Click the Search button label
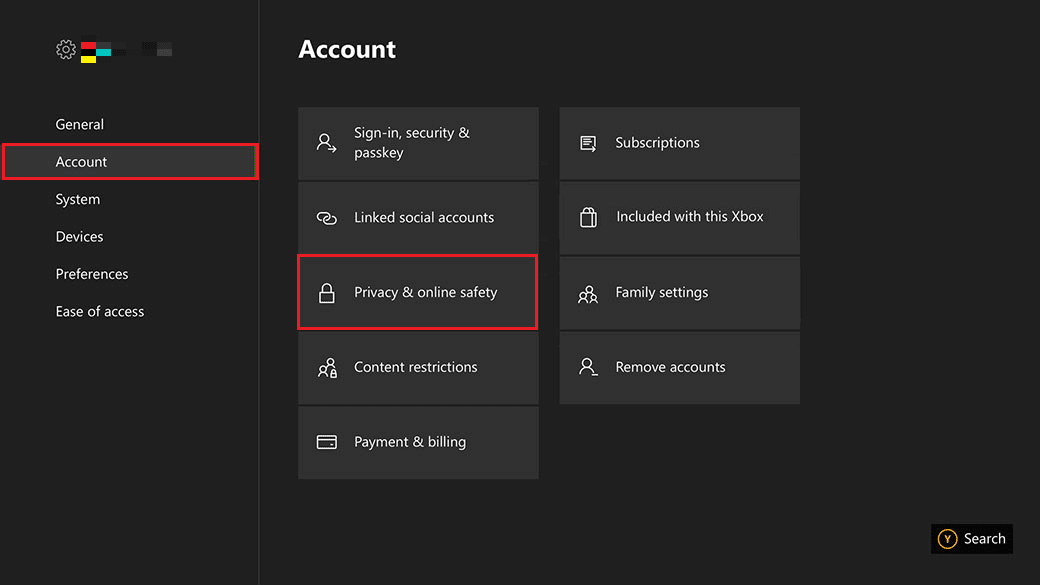Screen dimensions: 1040x585 tap(984, 539)
